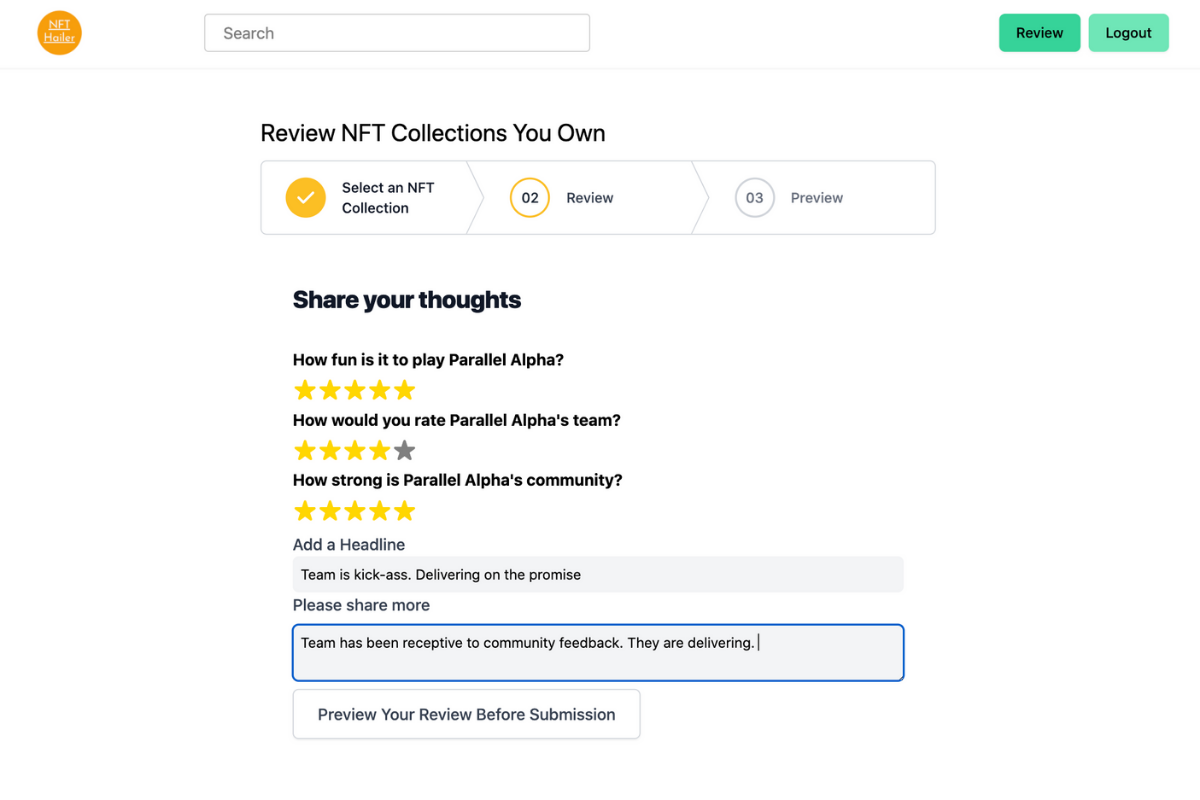Click the green Review button
Viewport: 1200px width, 800px height.
(x=1039, y=33)
